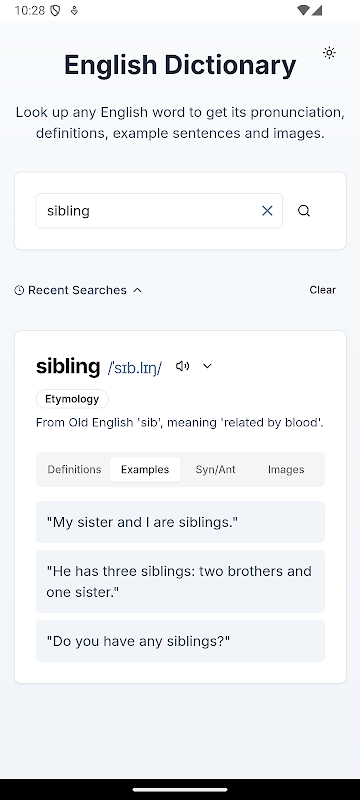Clear the search field with the X icon
The image size is (360, 800).
pyautogui.click(x=267, y=211)
